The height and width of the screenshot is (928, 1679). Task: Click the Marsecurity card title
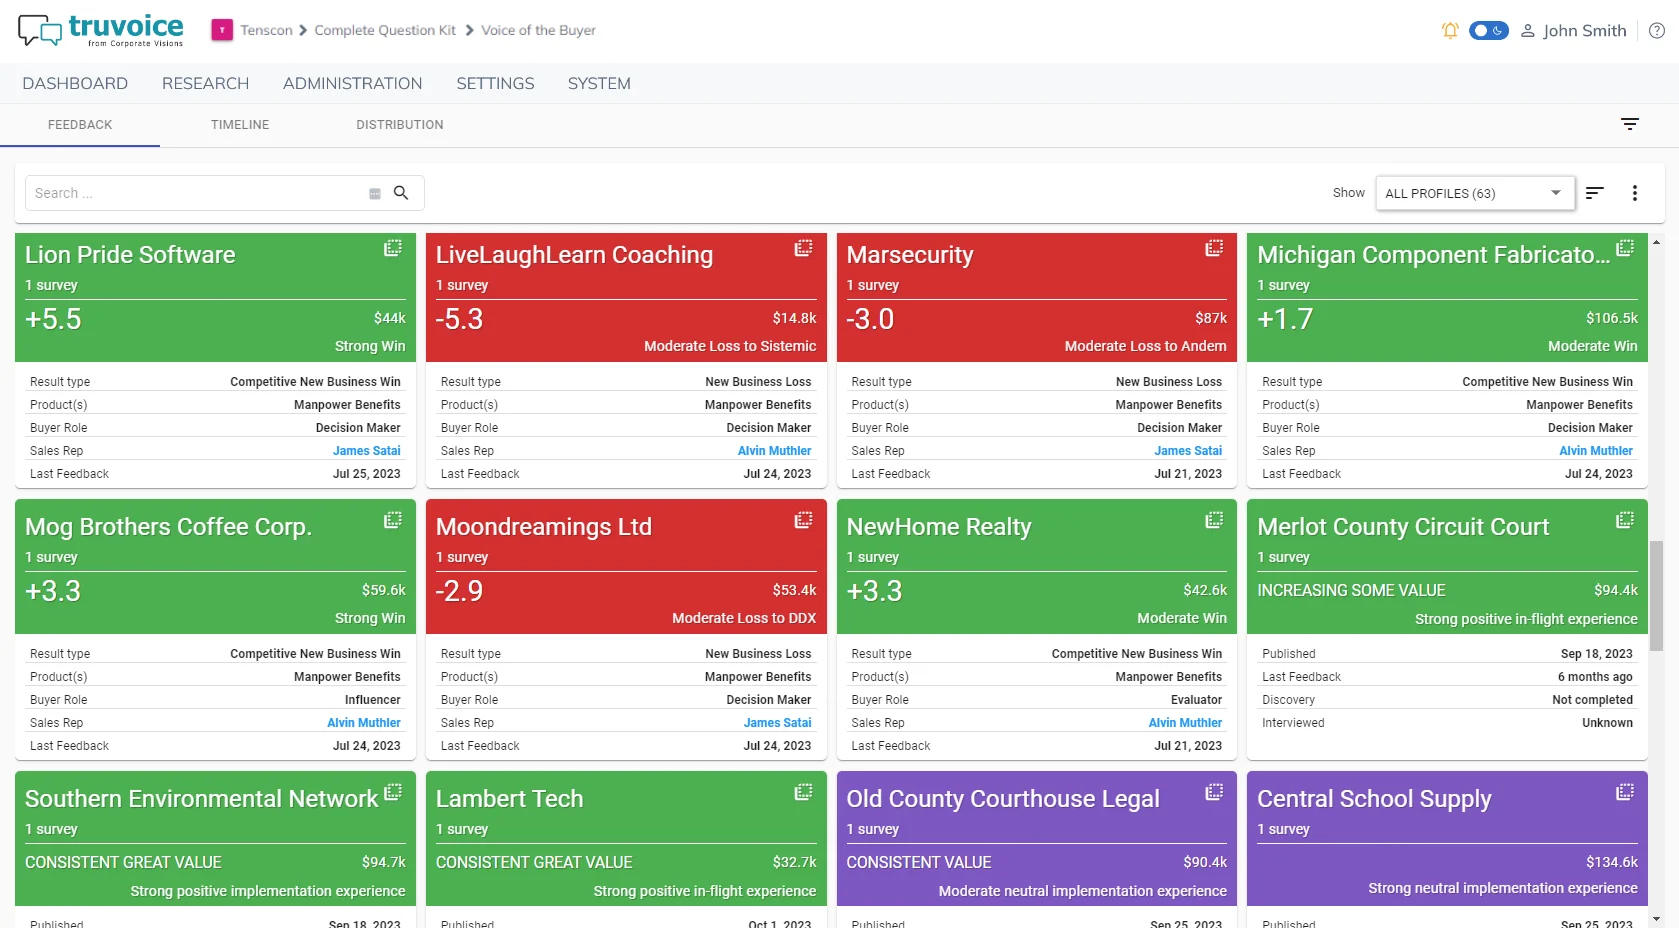coord(910,255)
